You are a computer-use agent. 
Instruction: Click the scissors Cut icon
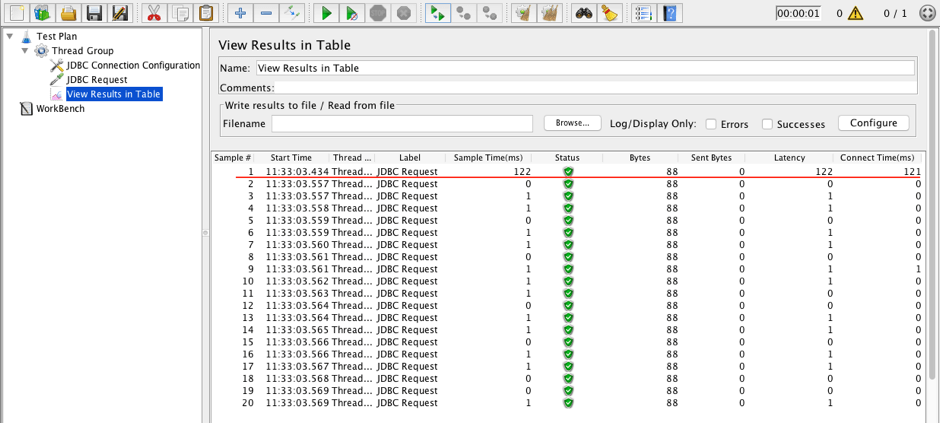(154, 13)
